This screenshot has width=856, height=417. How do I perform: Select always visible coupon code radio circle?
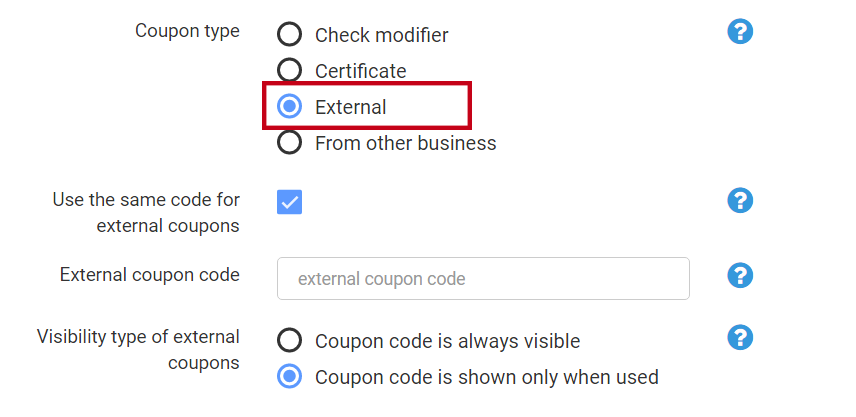pyautogui.click(x=290, y=341)
